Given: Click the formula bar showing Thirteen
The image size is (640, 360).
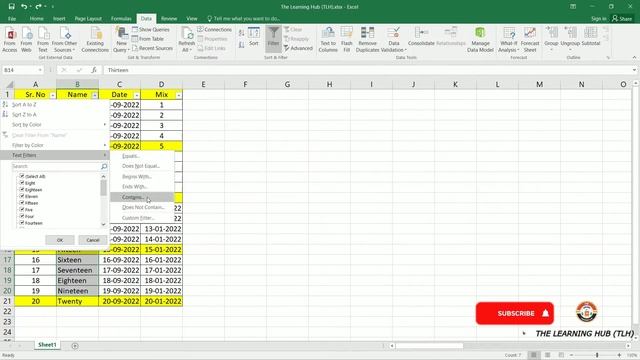Looking at the screenshot, I should point(367,70).
